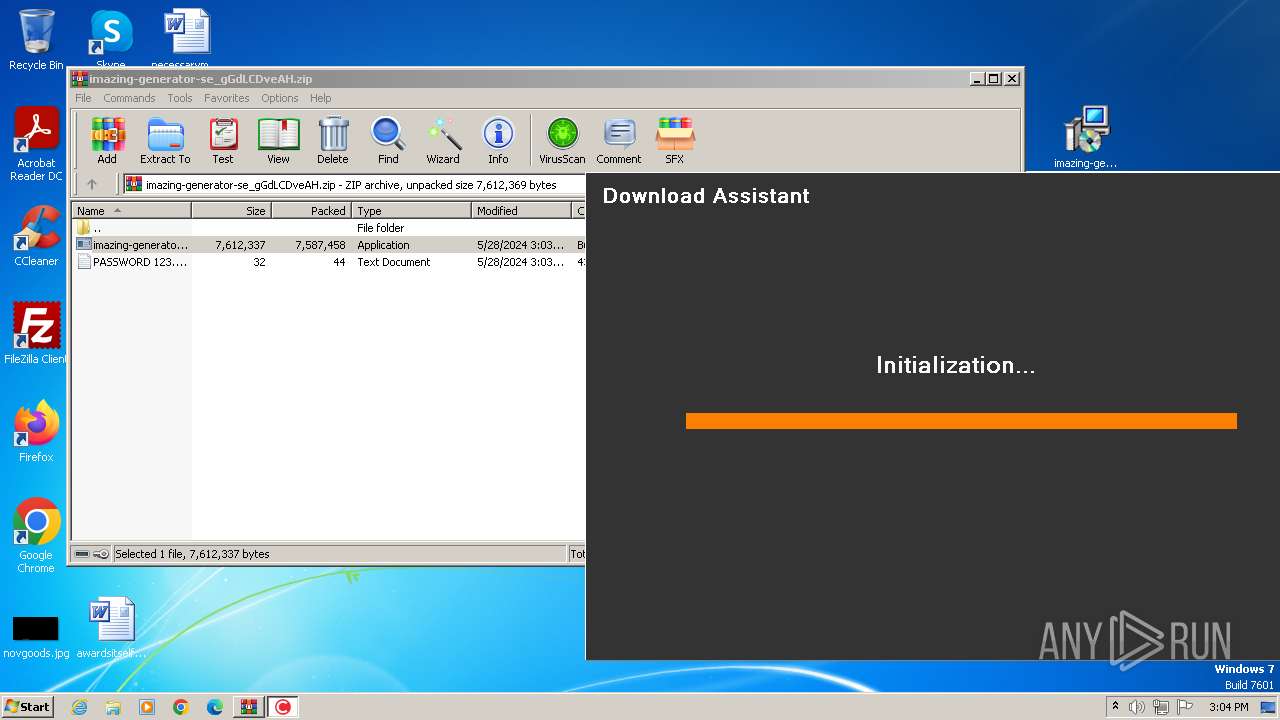Show hidden tray icons arrow
1280x720 pixels.
coord(1115,707)
